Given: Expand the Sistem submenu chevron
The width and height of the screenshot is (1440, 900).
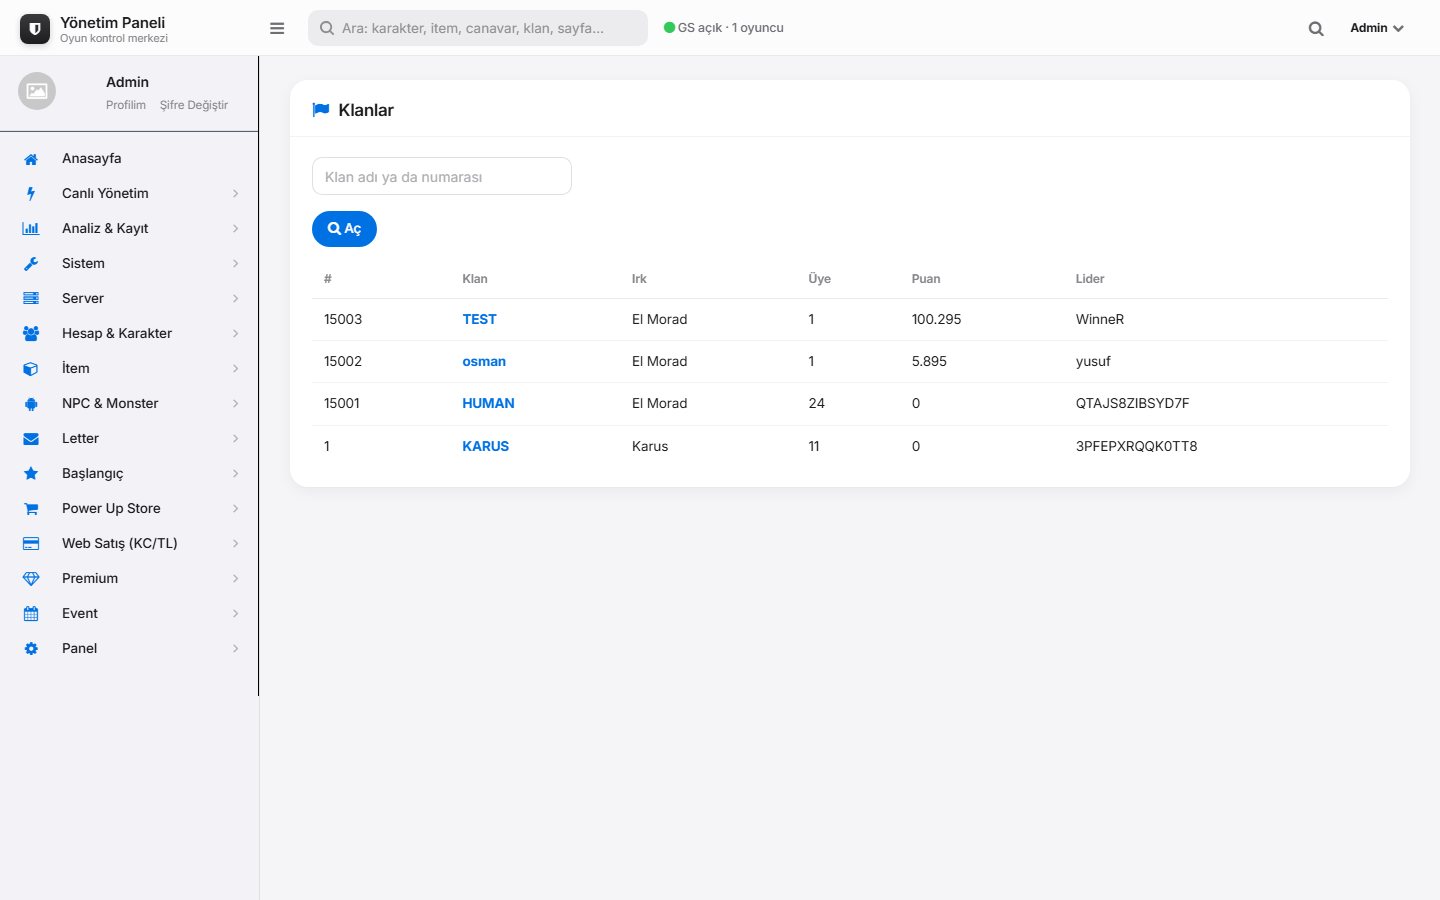Looking at the screenshot, I should click(236, 264).
